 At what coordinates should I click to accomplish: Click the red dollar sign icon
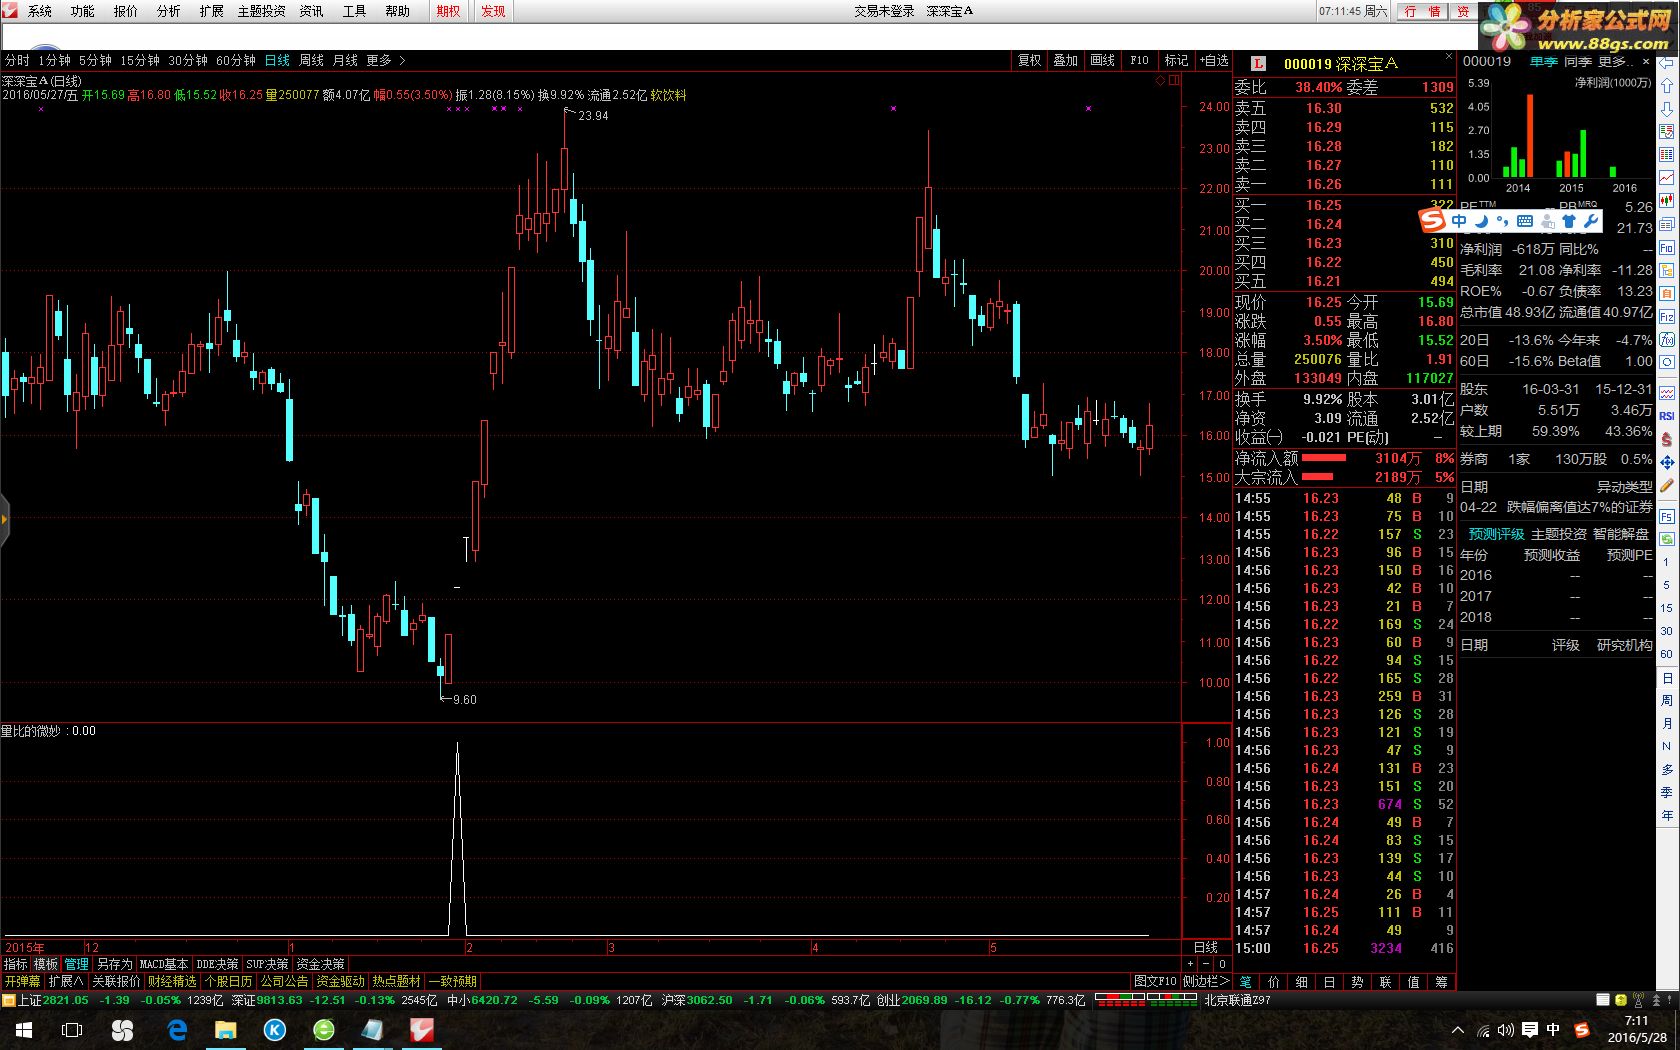click(1666, 439)
